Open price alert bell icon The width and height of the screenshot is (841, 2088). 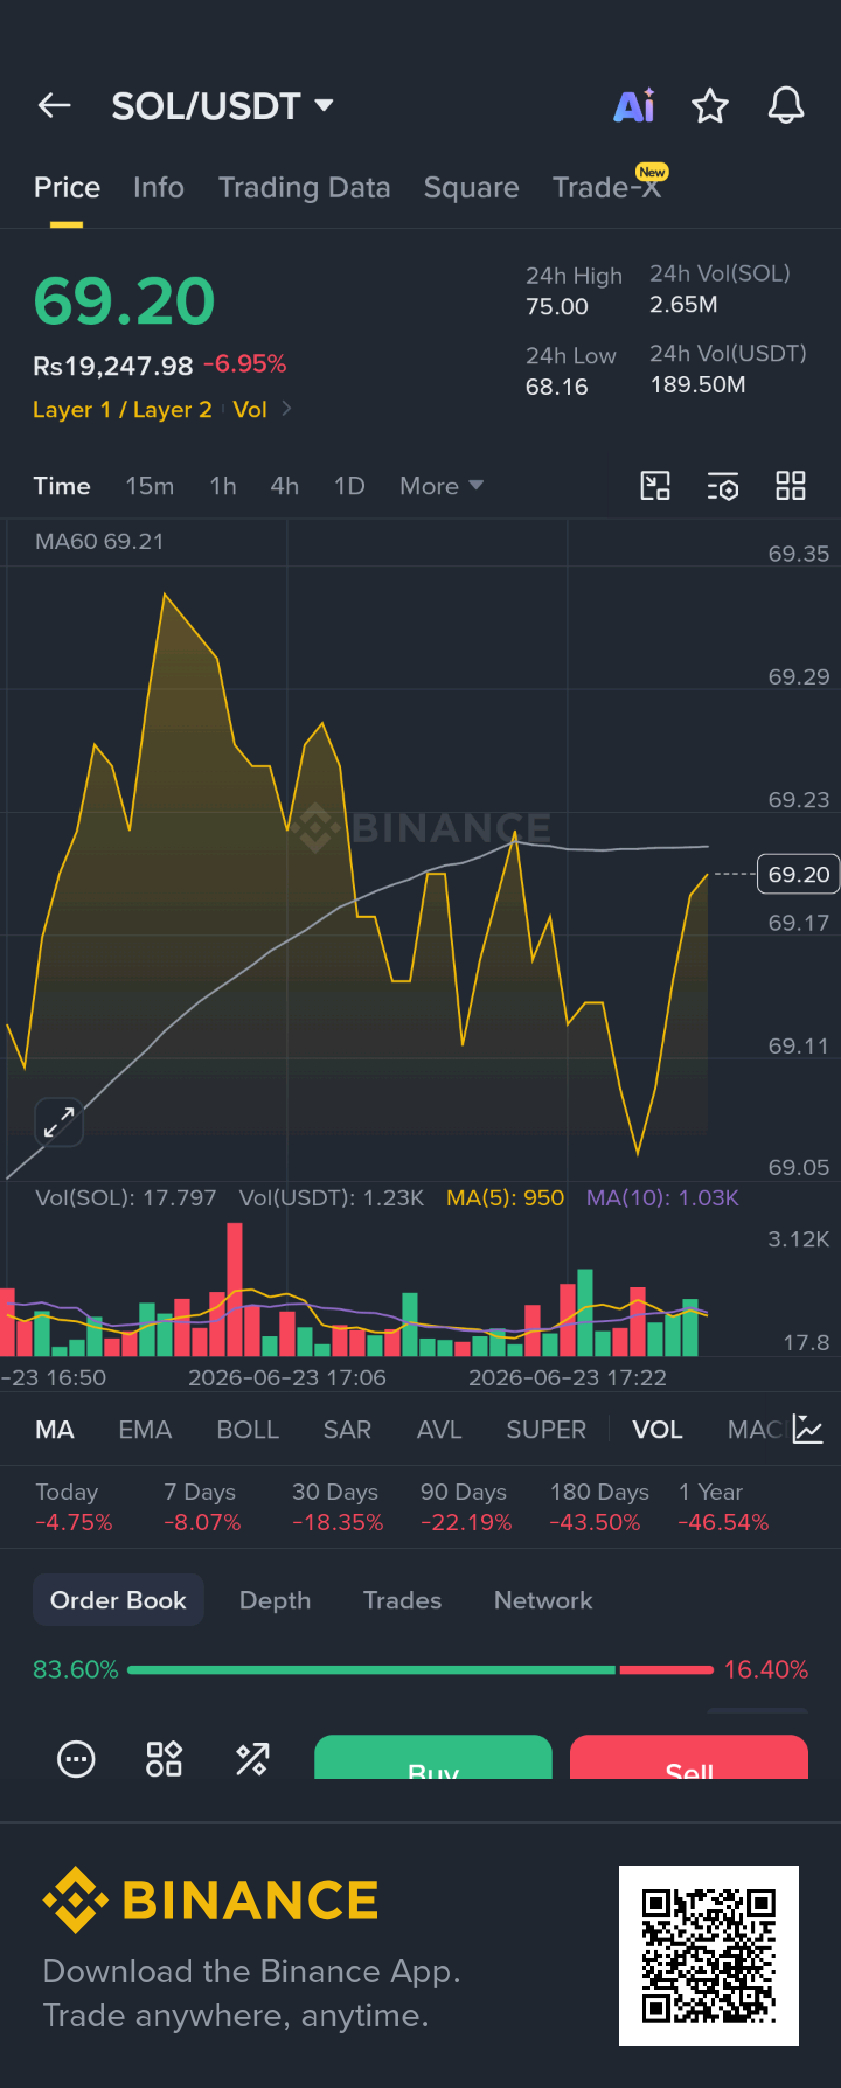(x=786, y=105)
